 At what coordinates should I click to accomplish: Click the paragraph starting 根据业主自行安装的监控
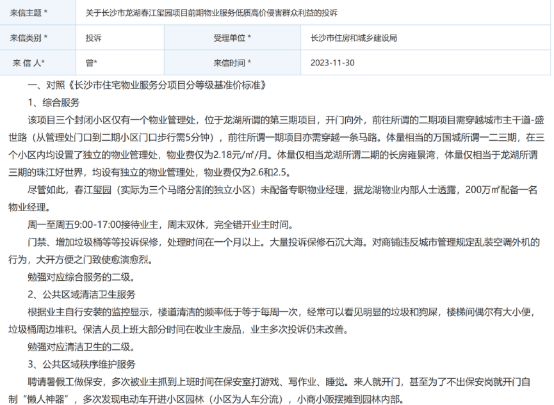click(x=272, y=321)
